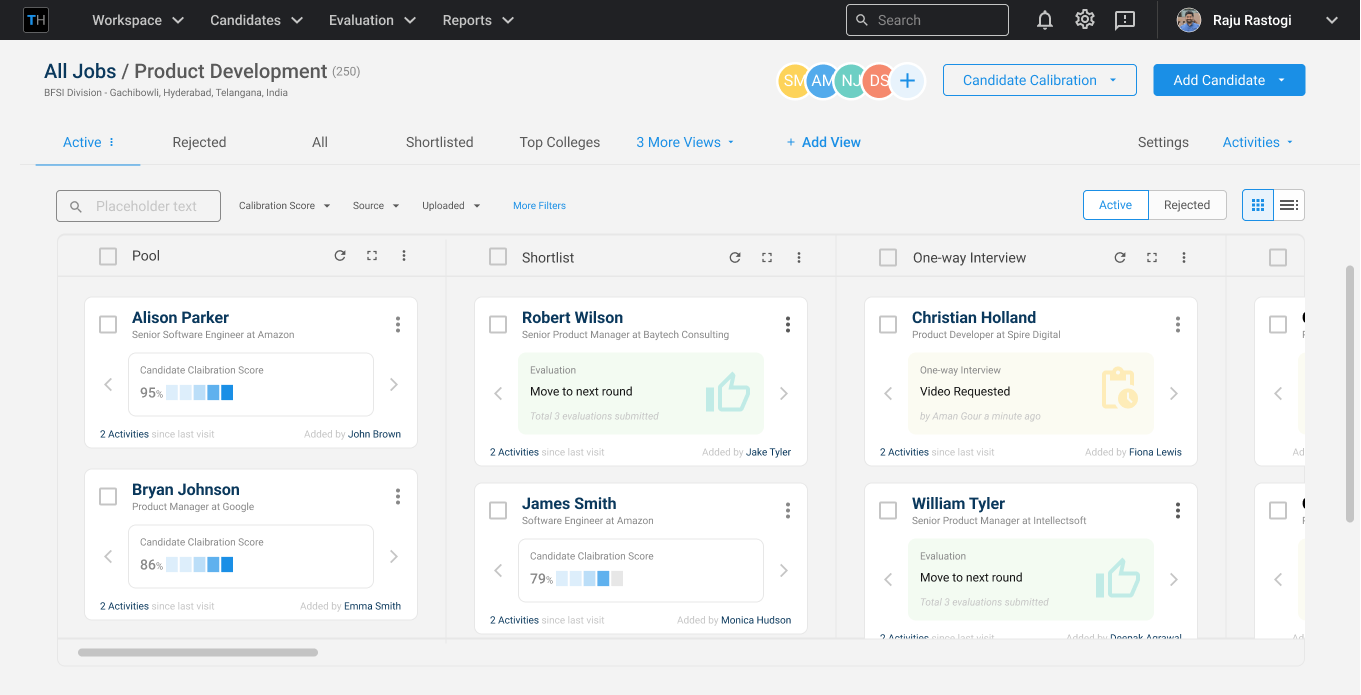1361x695 pixels.
Task: Add a team member with plus icon
Action: [x=907, y=81]
